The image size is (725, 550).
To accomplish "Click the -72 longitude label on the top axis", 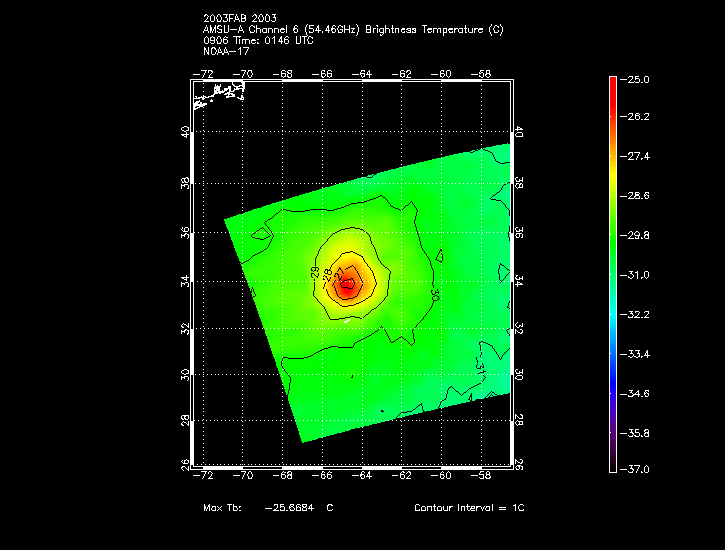I will (203, 73).
